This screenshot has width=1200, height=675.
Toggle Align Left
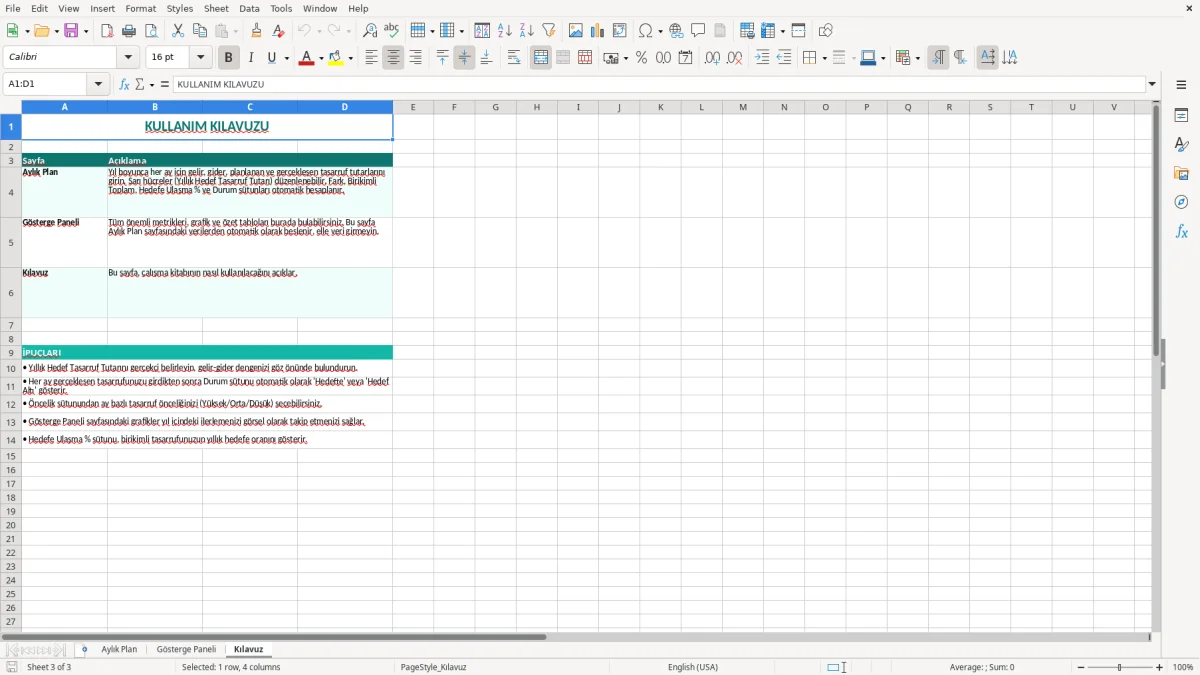tap(372, 58)
